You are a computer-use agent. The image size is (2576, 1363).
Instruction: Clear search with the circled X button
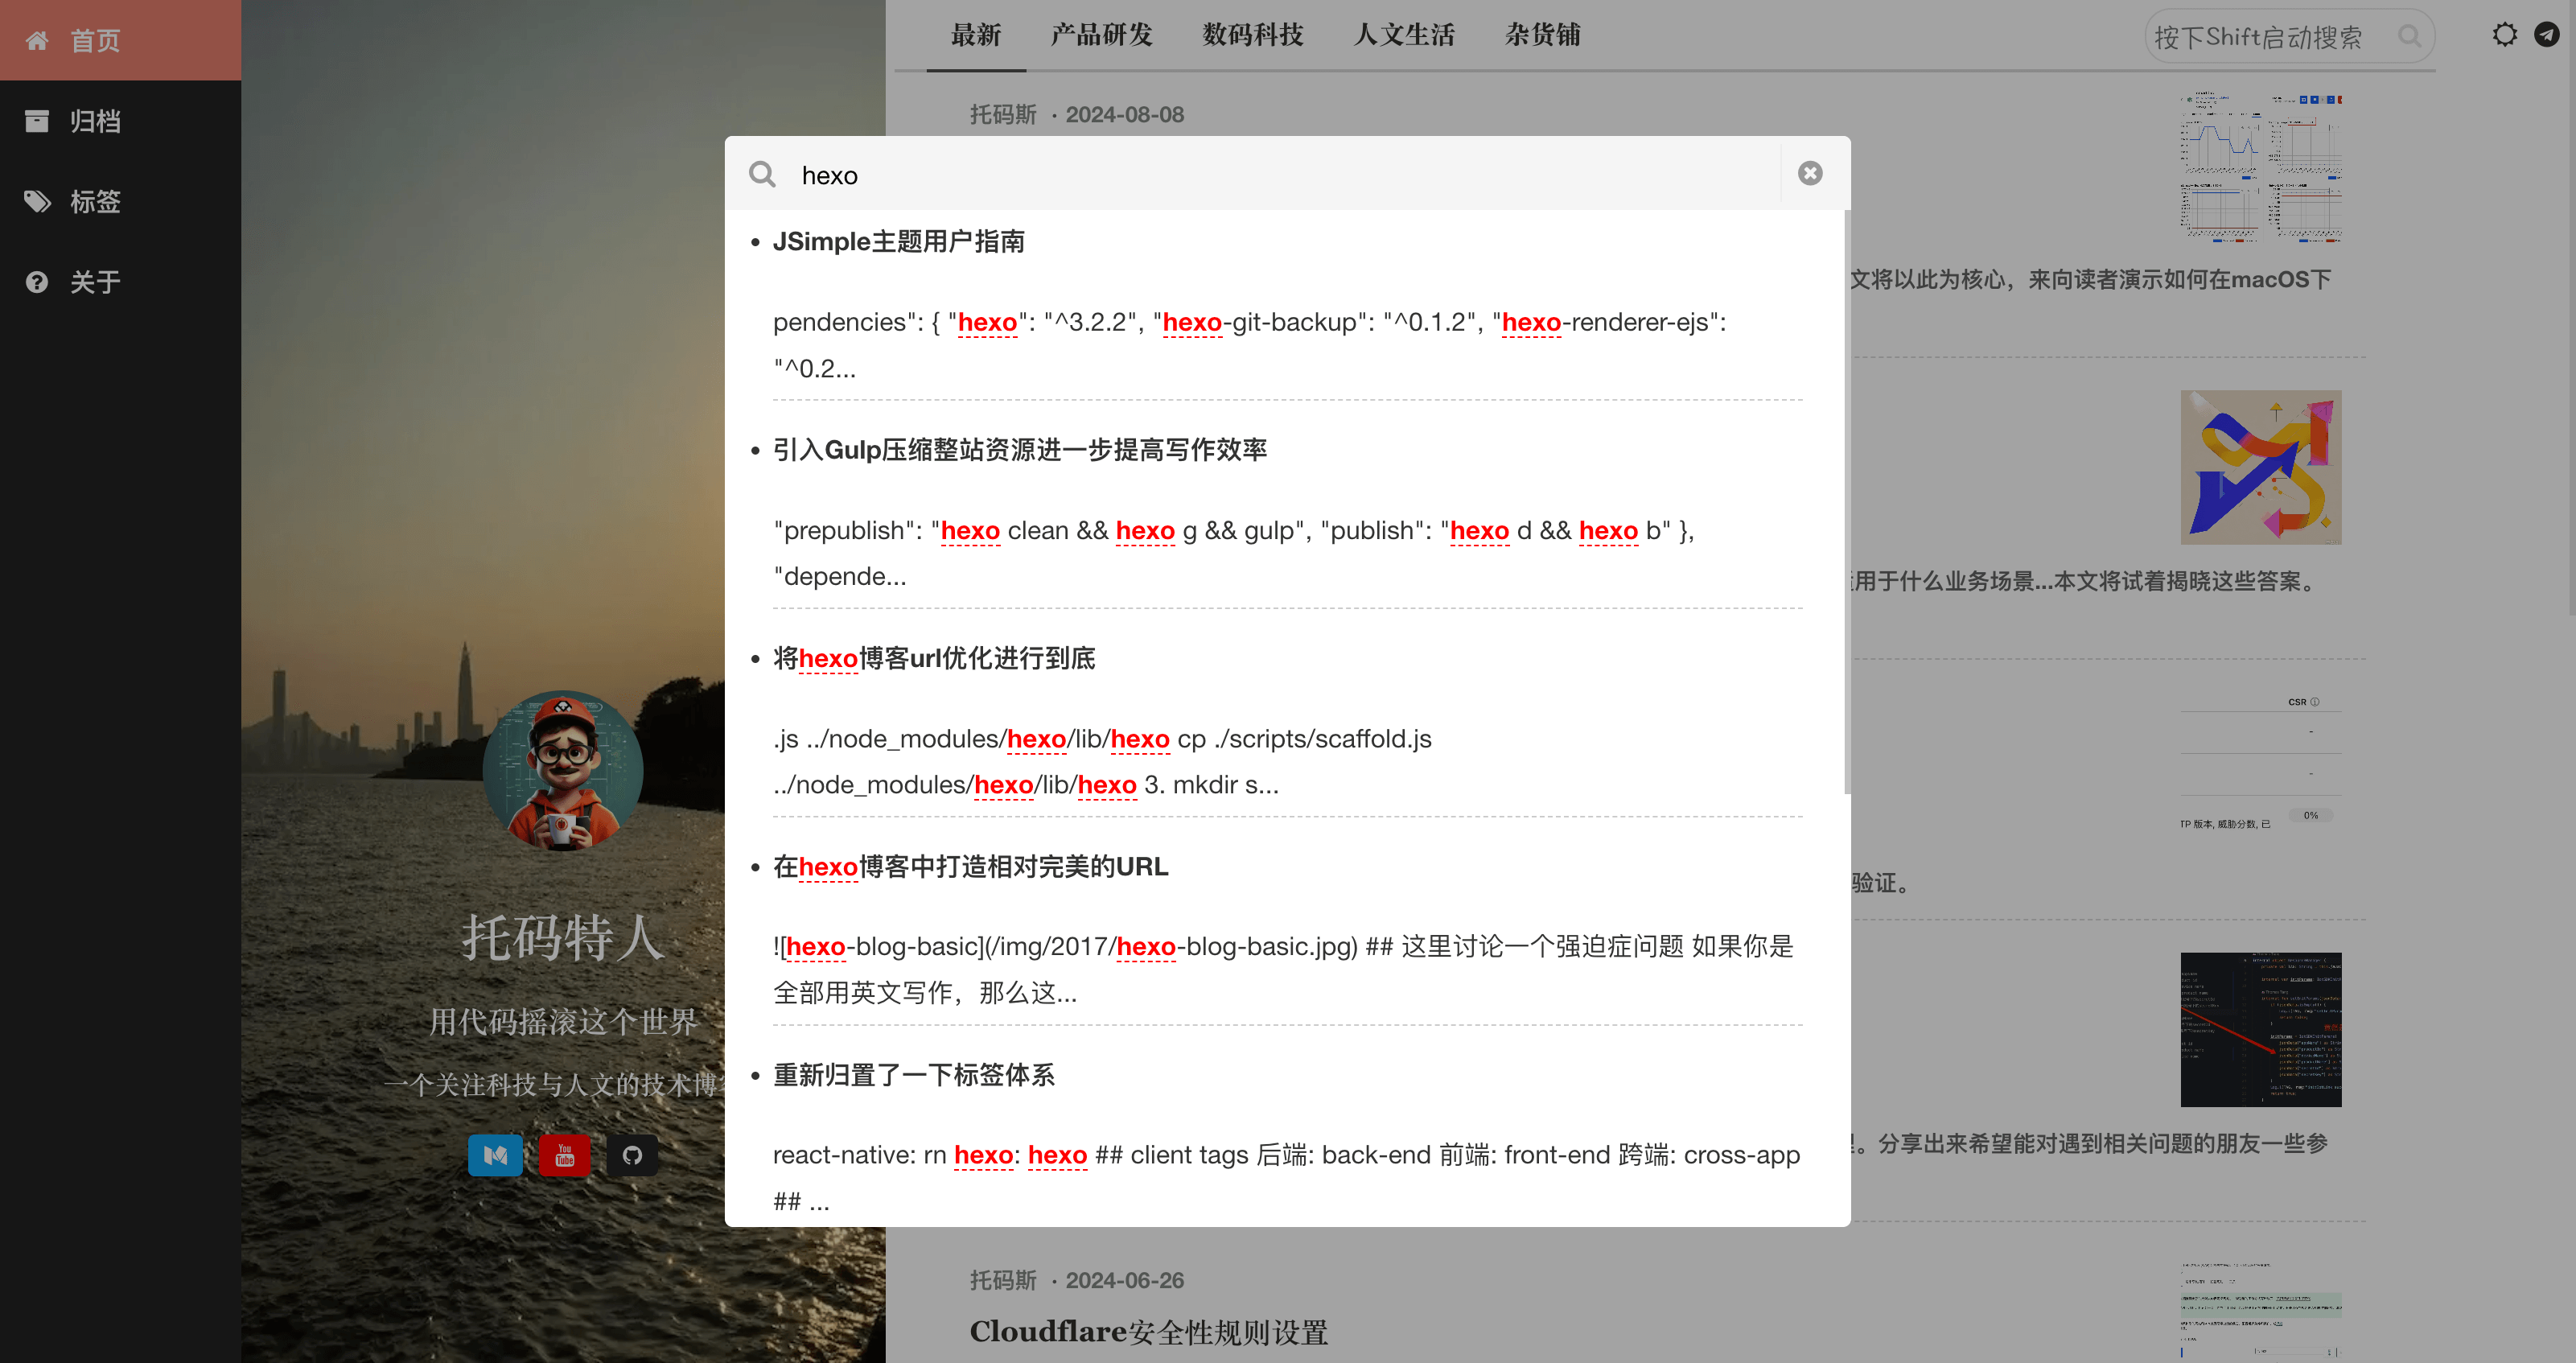coord(1809,173)
